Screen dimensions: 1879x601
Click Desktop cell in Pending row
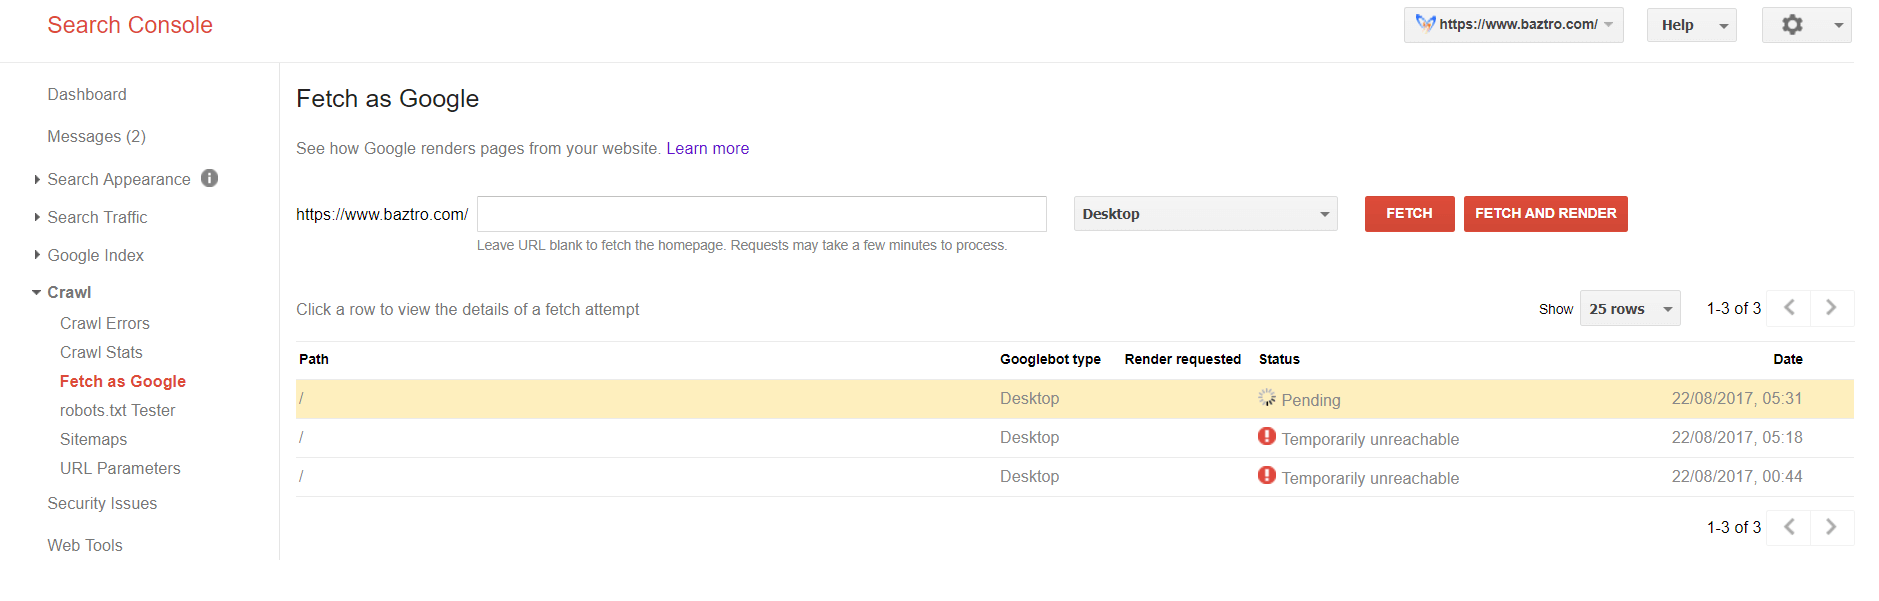point(1029,398)
